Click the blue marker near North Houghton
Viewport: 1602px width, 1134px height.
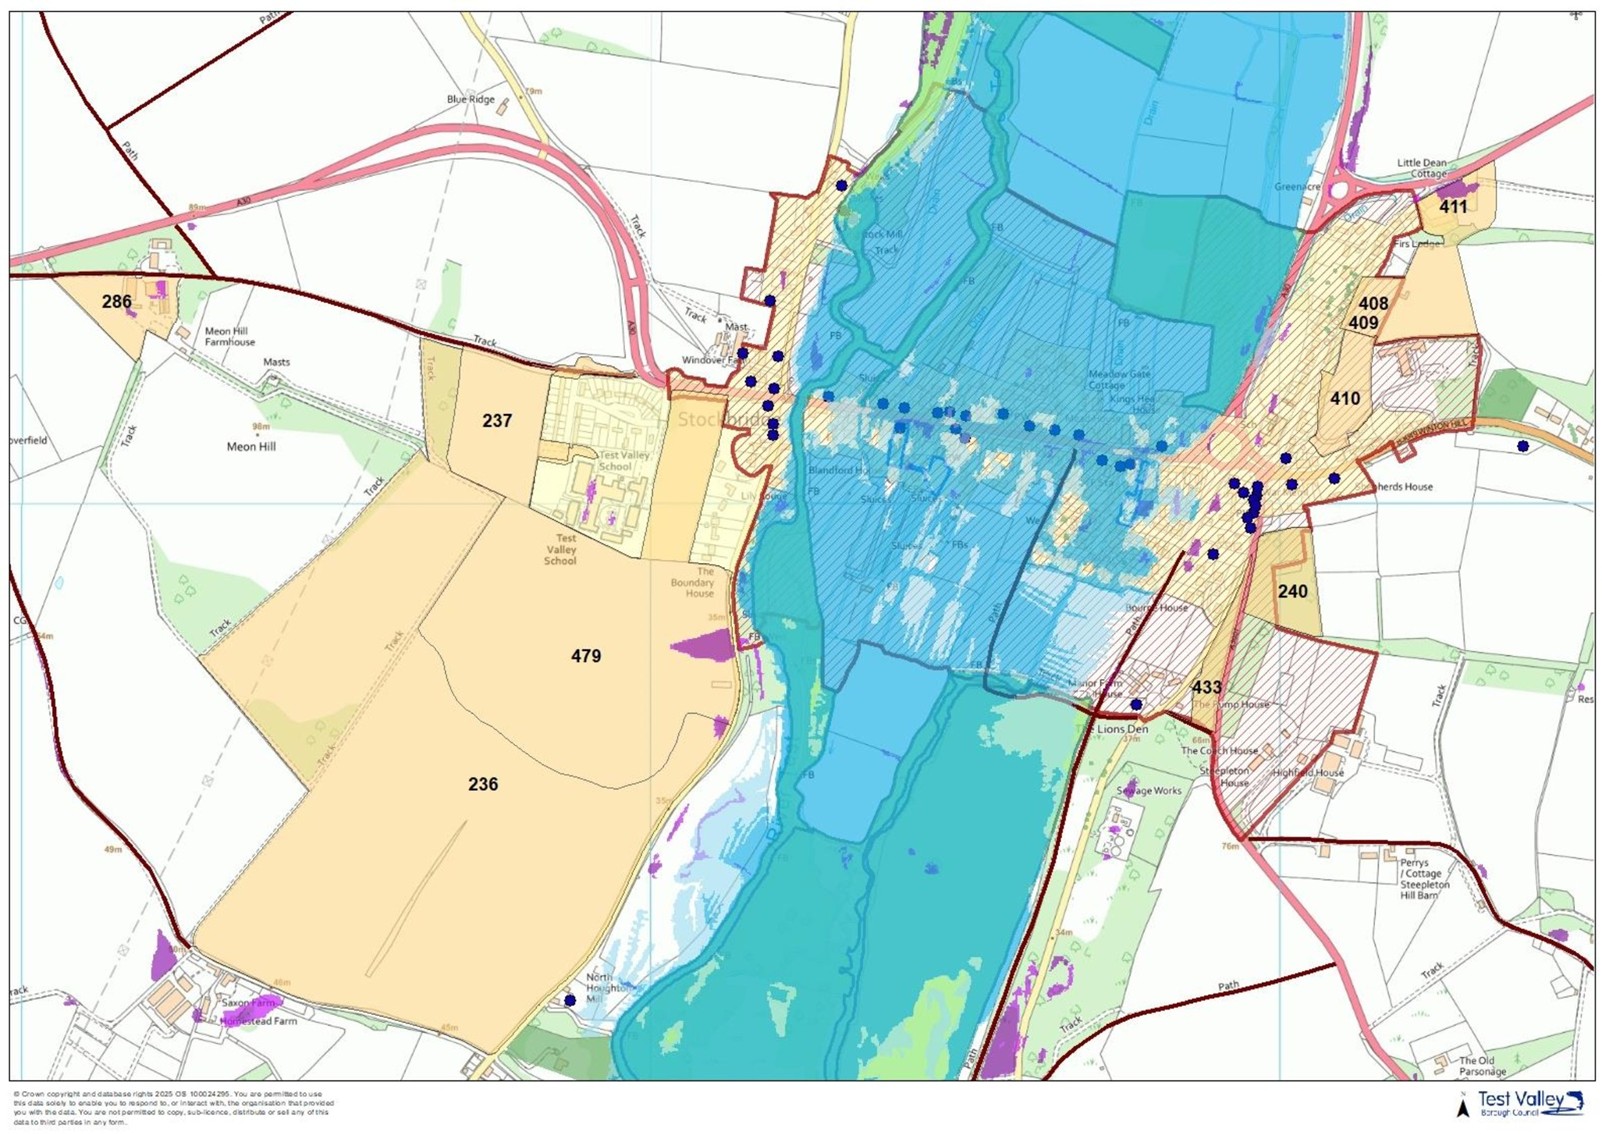click(571, 1000)
